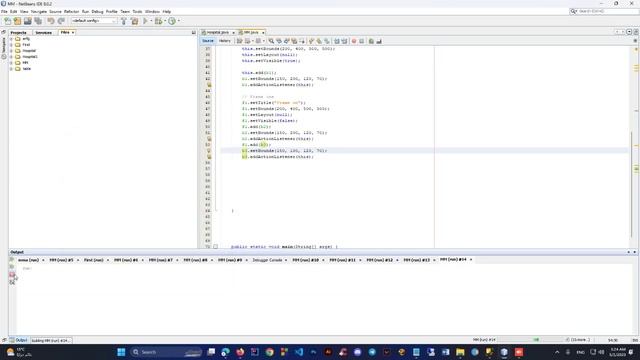
Task: Click the Windows taskbar Search box
Action: point(167,352)
